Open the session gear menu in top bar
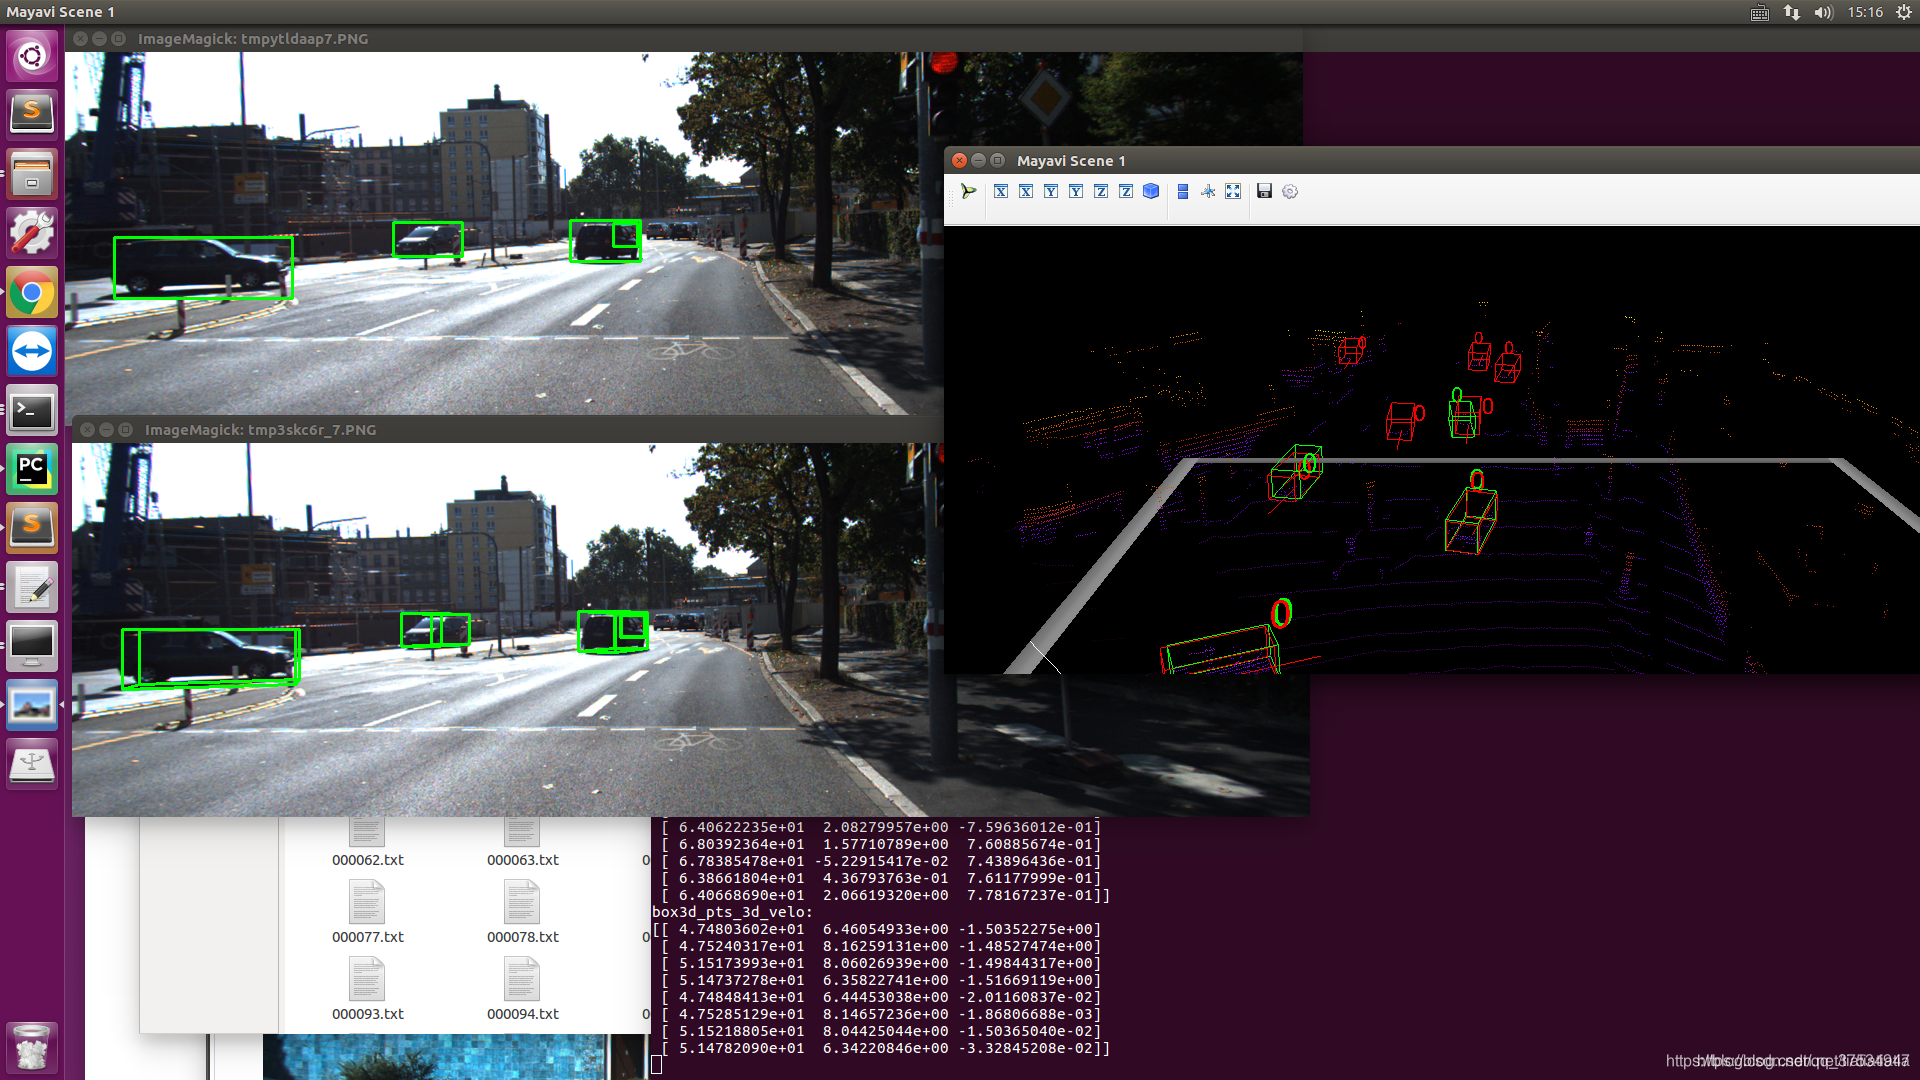The height and width of the screenshot is (1080, 1920). (1903, 12)
